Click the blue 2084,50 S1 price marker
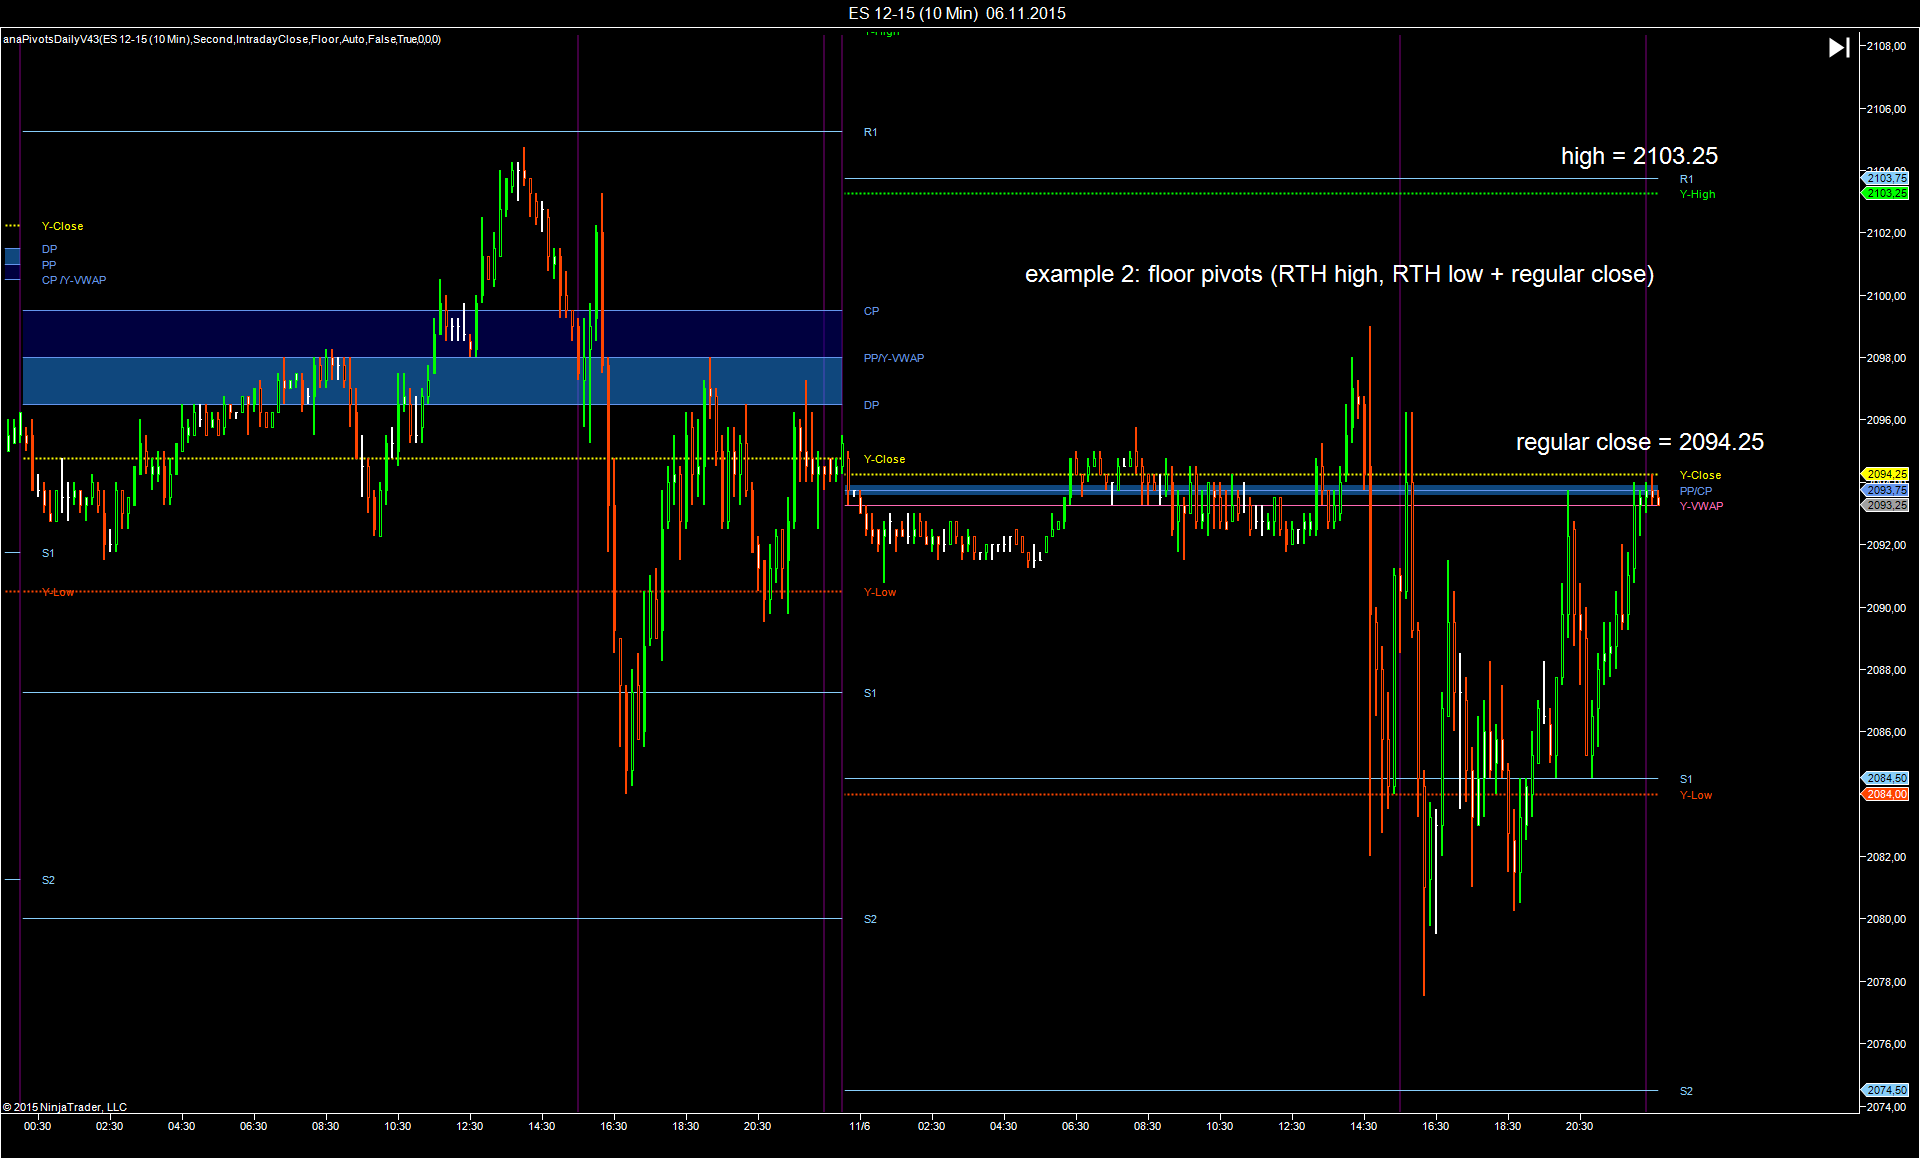 1886,779
